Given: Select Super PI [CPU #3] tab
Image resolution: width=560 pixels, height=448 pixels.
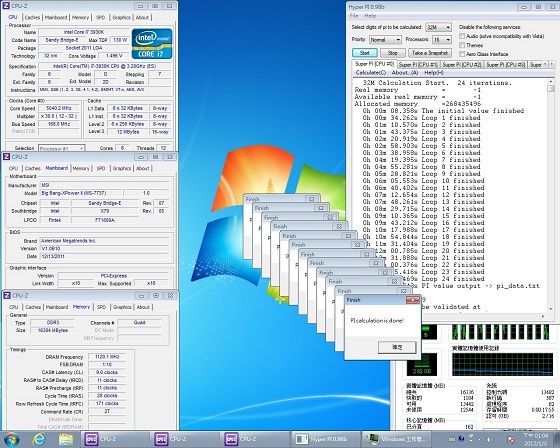Looking at the screenshot, I should [505, 65].
